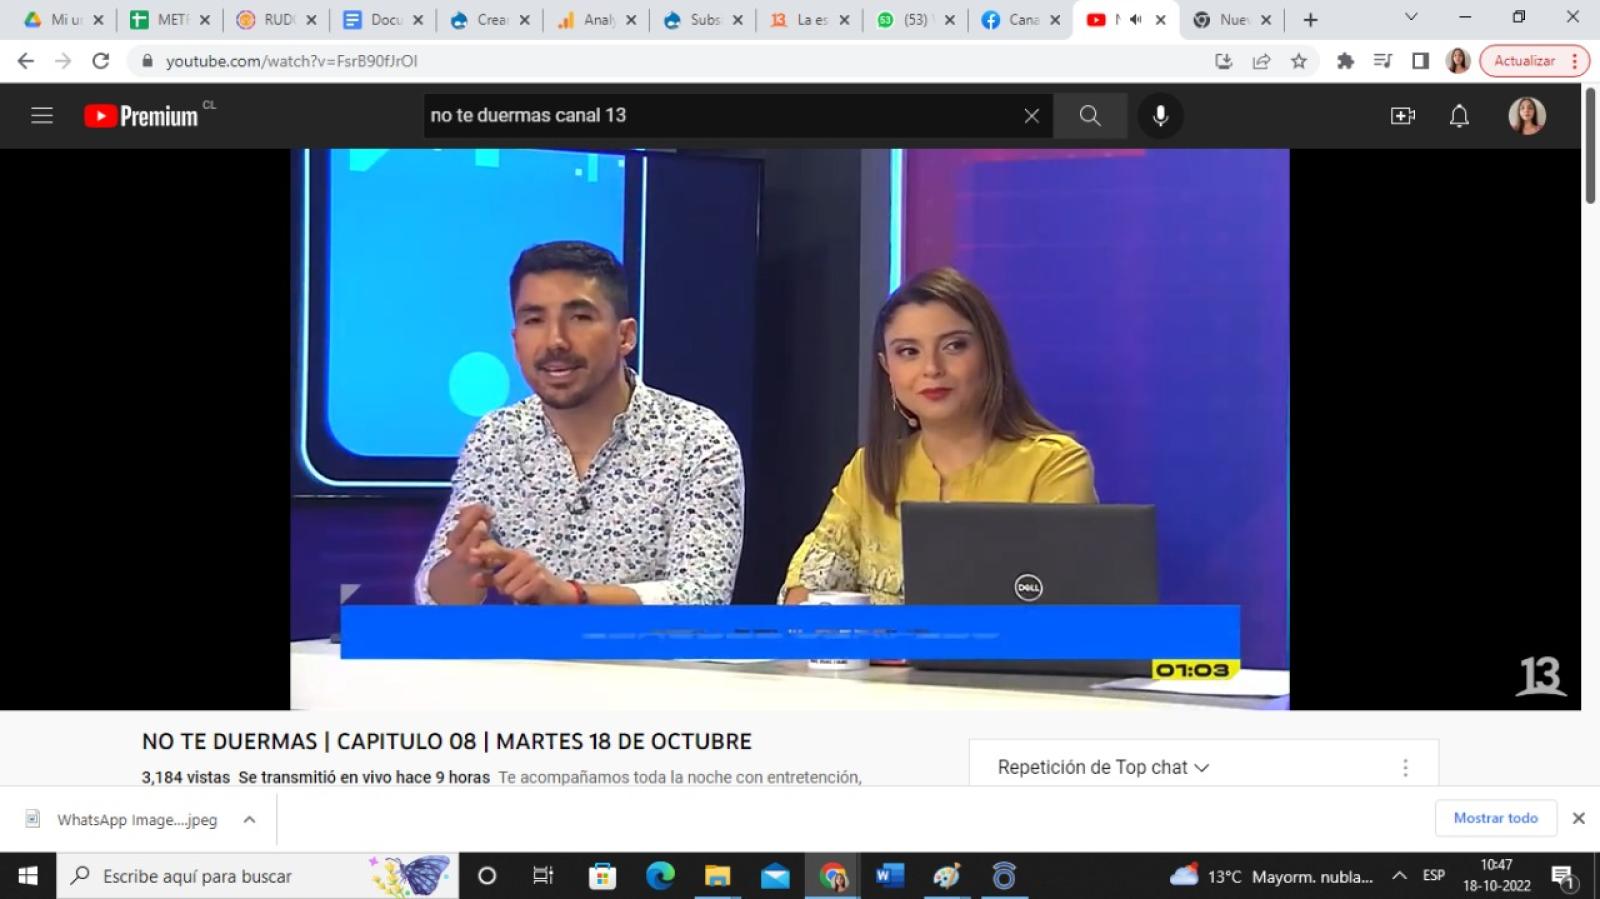Open the YouTube hamburger guide menu

click(42, 116)
